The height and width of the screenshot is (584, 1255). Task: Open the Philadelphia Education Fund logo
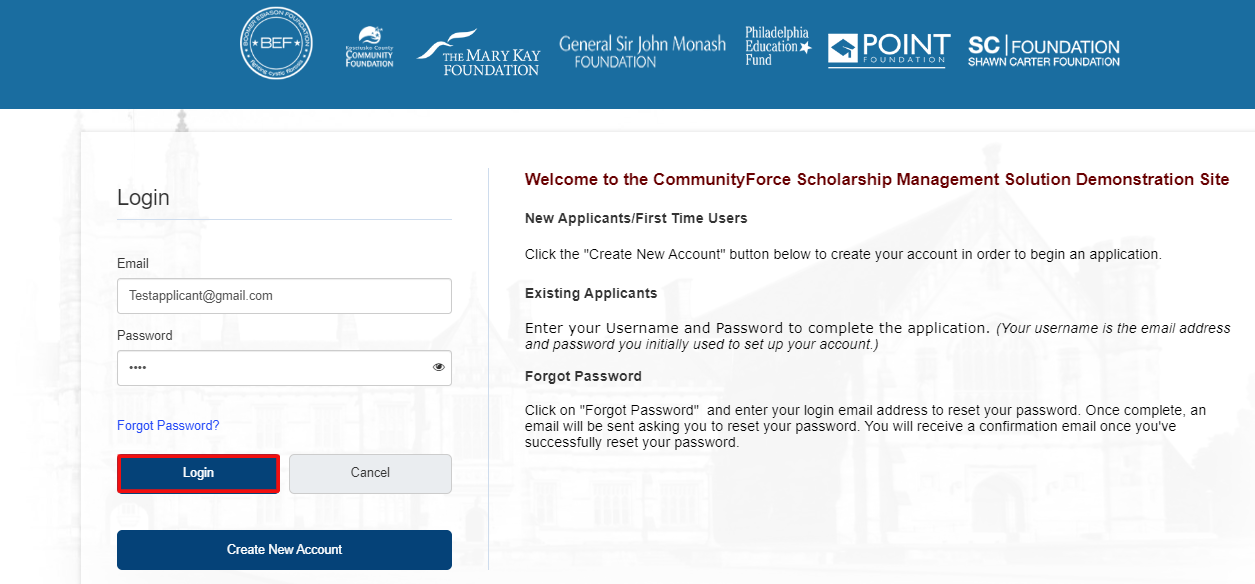coord(777,46)
